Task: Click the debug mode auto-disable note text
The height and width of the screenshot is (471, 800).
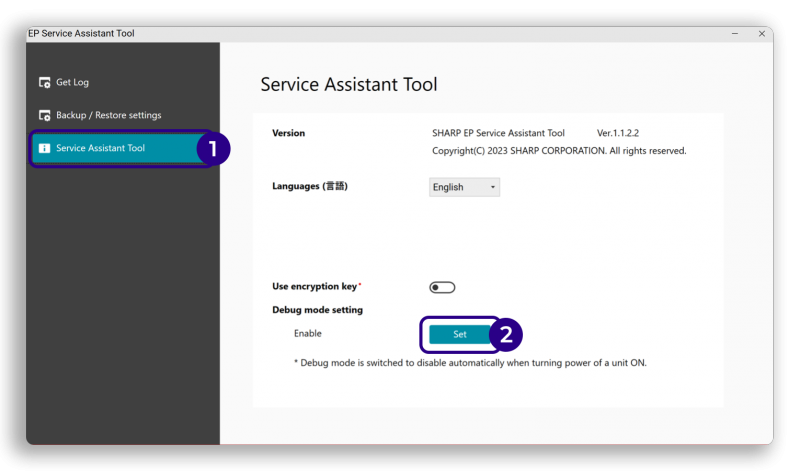Action: [470, 363]
